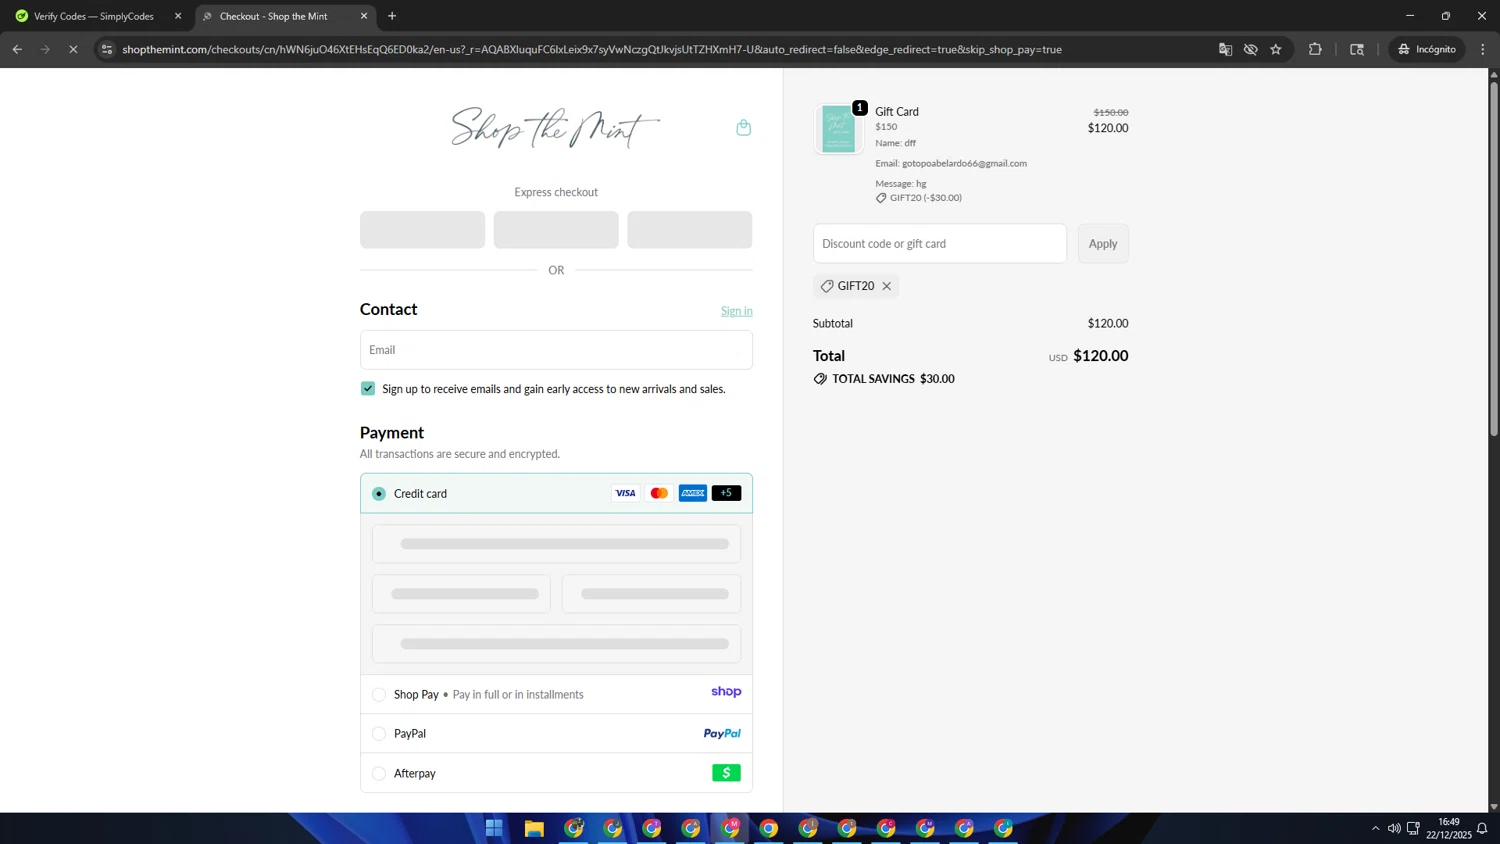
Task: Open File Explorer from the taskbar
Action: 534,828
